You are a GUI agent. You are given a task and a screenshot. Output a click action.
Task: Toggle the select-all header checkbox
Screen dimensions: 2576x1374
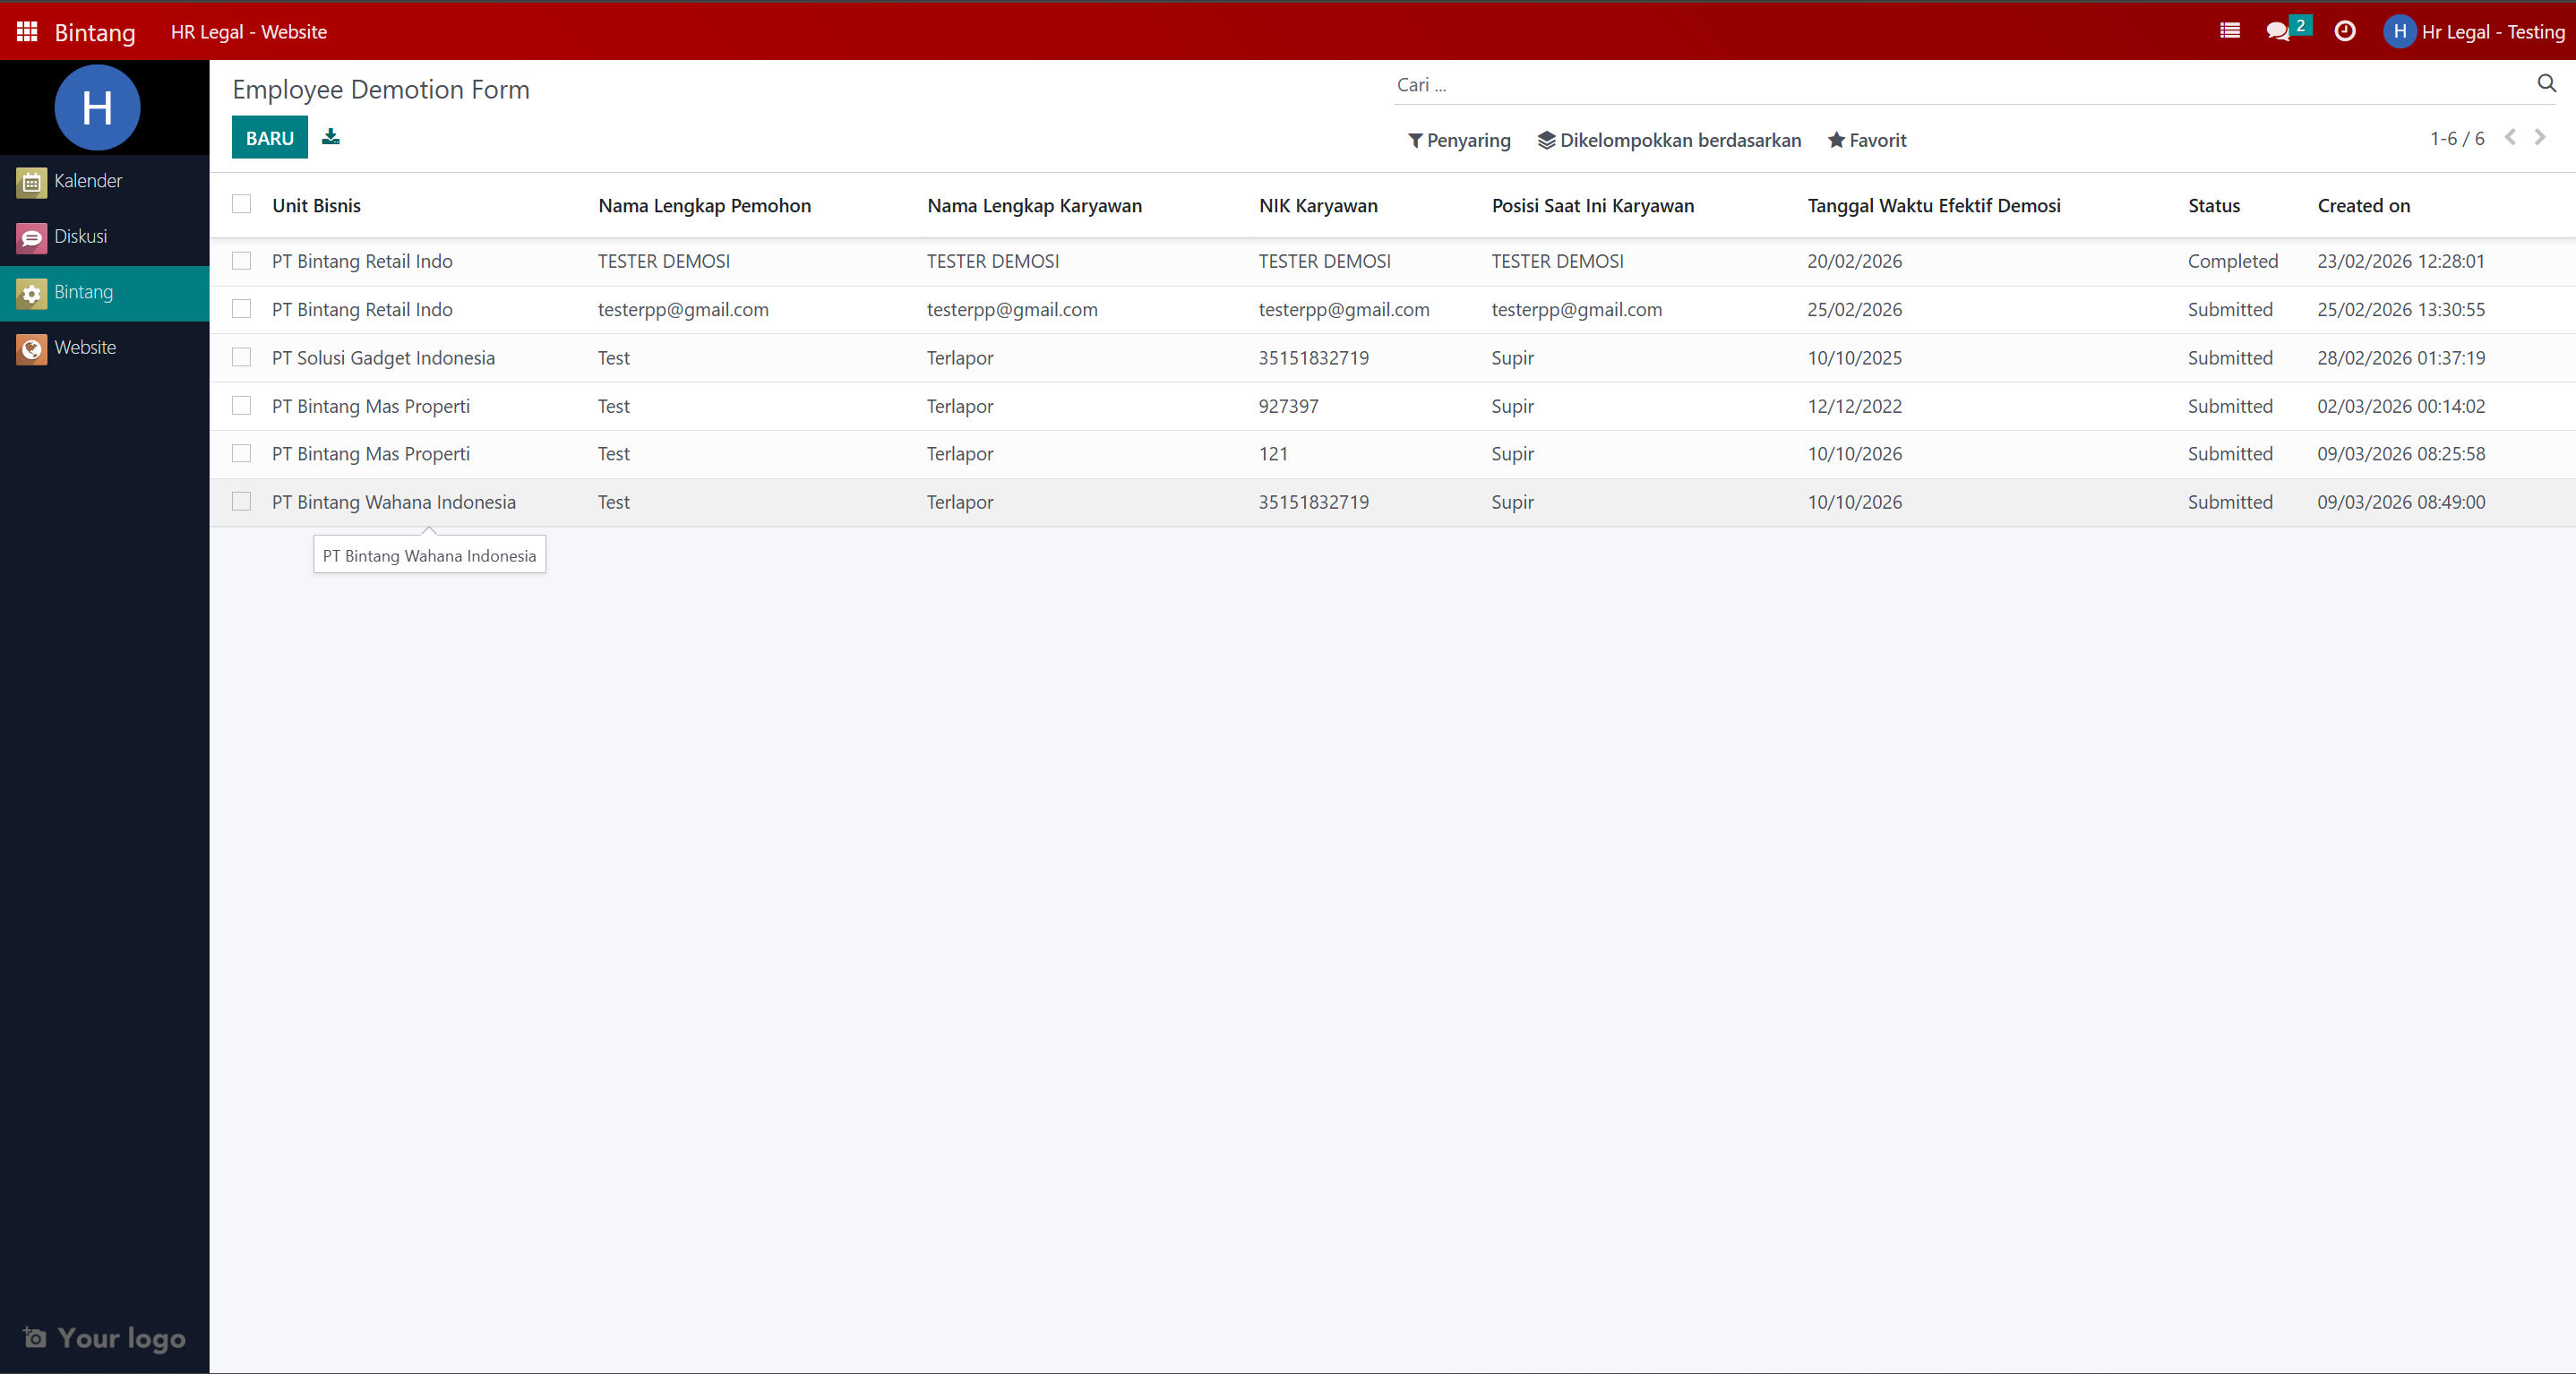point(241,204)
